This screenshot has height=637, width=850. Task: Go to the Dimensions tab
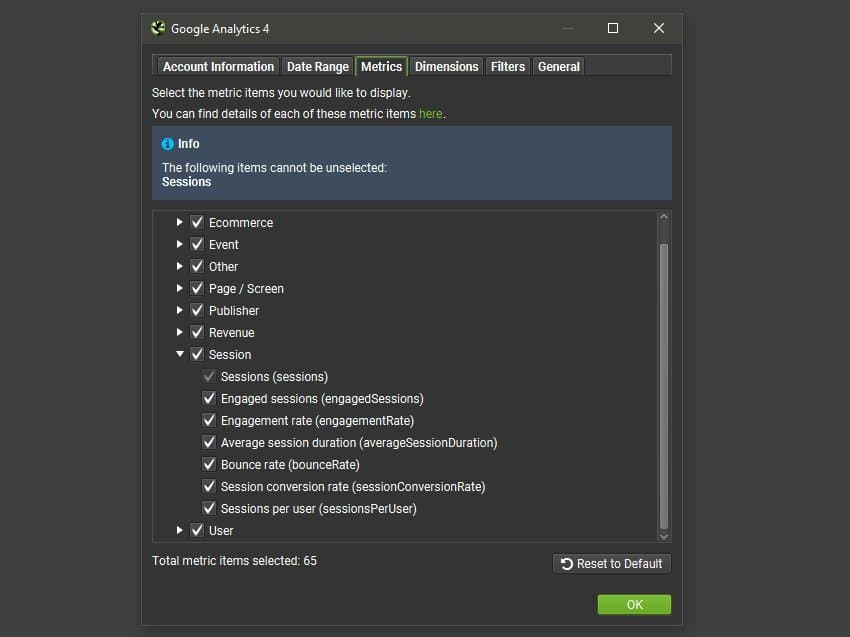(447, 67)
